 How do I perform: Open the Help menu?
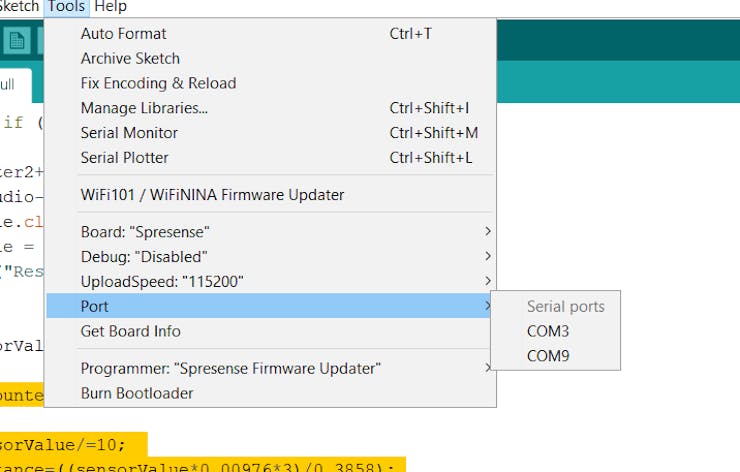pos(110,7)
